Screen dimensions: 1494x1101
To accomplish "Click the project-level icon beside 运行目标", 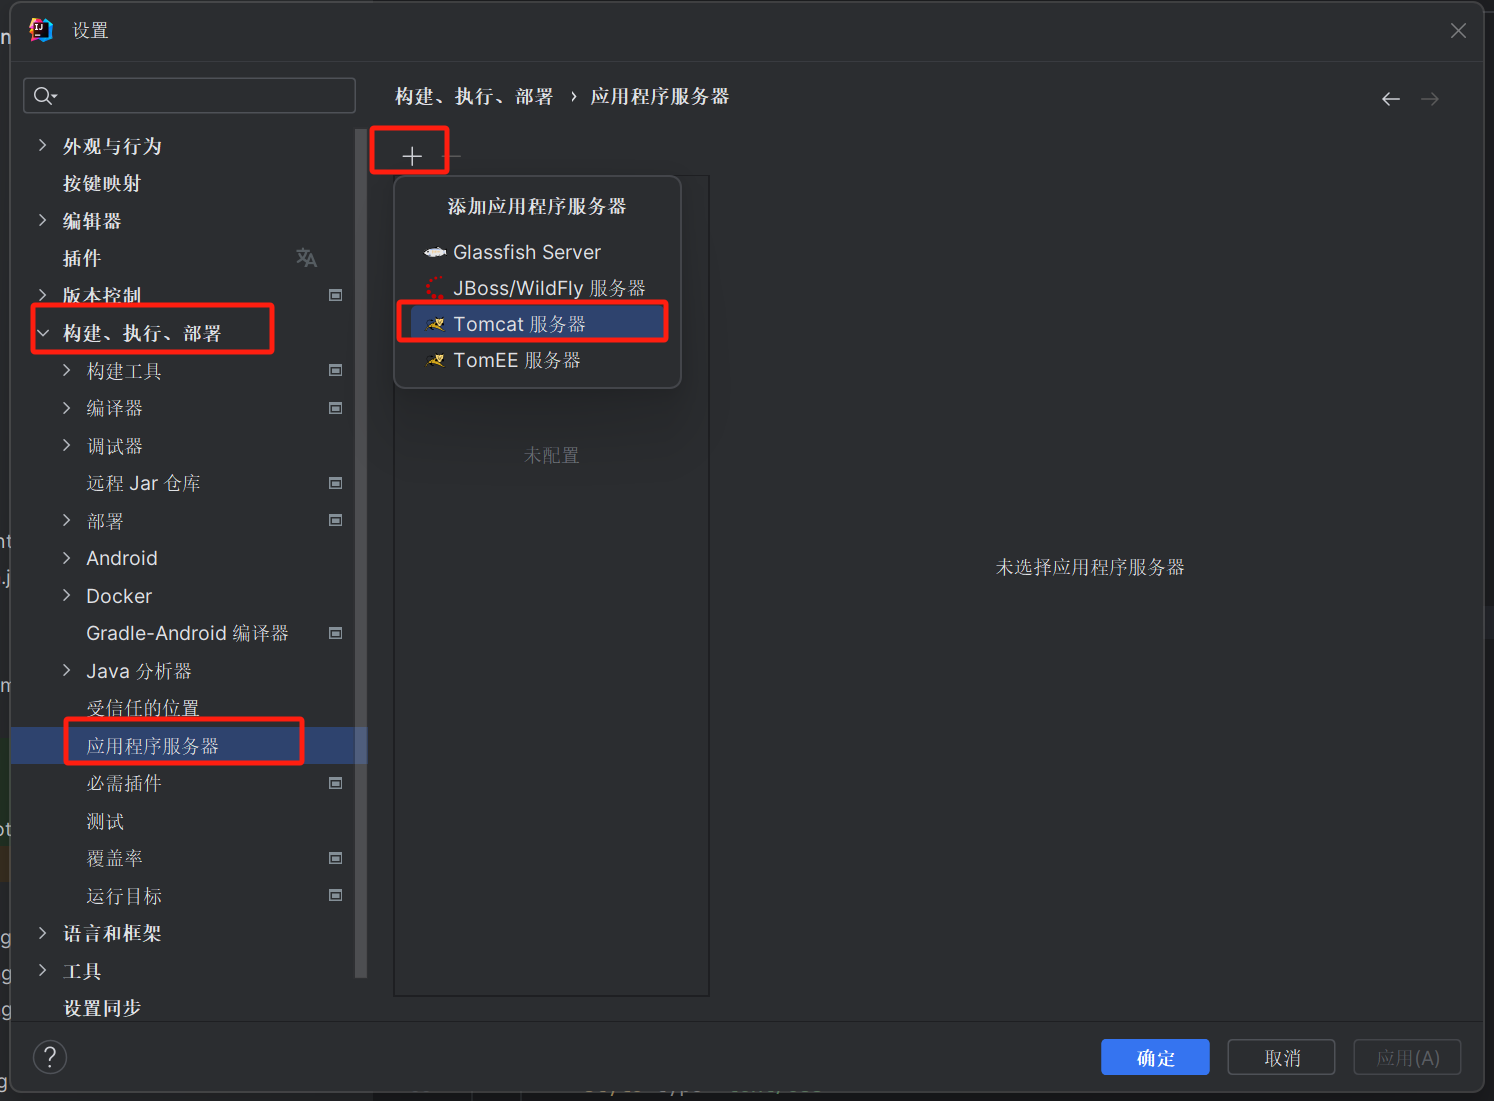I will pyautogui.click(x=336, y=895).
